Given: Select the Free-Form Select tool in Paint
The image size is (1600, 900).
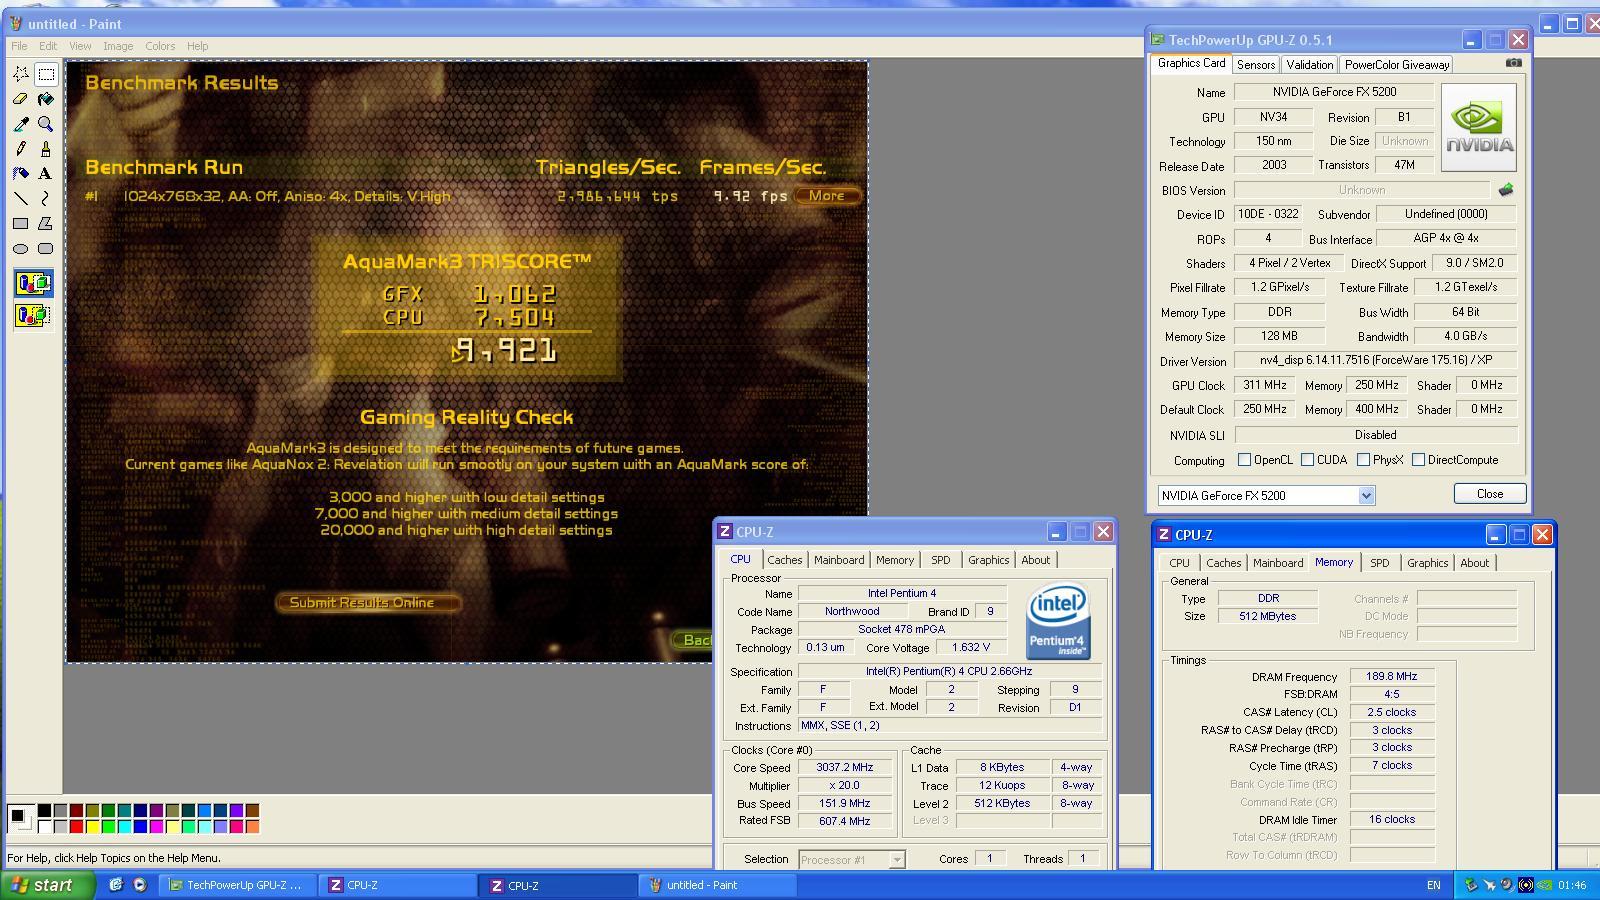Looking at the screenshot, I should [20, 74].
